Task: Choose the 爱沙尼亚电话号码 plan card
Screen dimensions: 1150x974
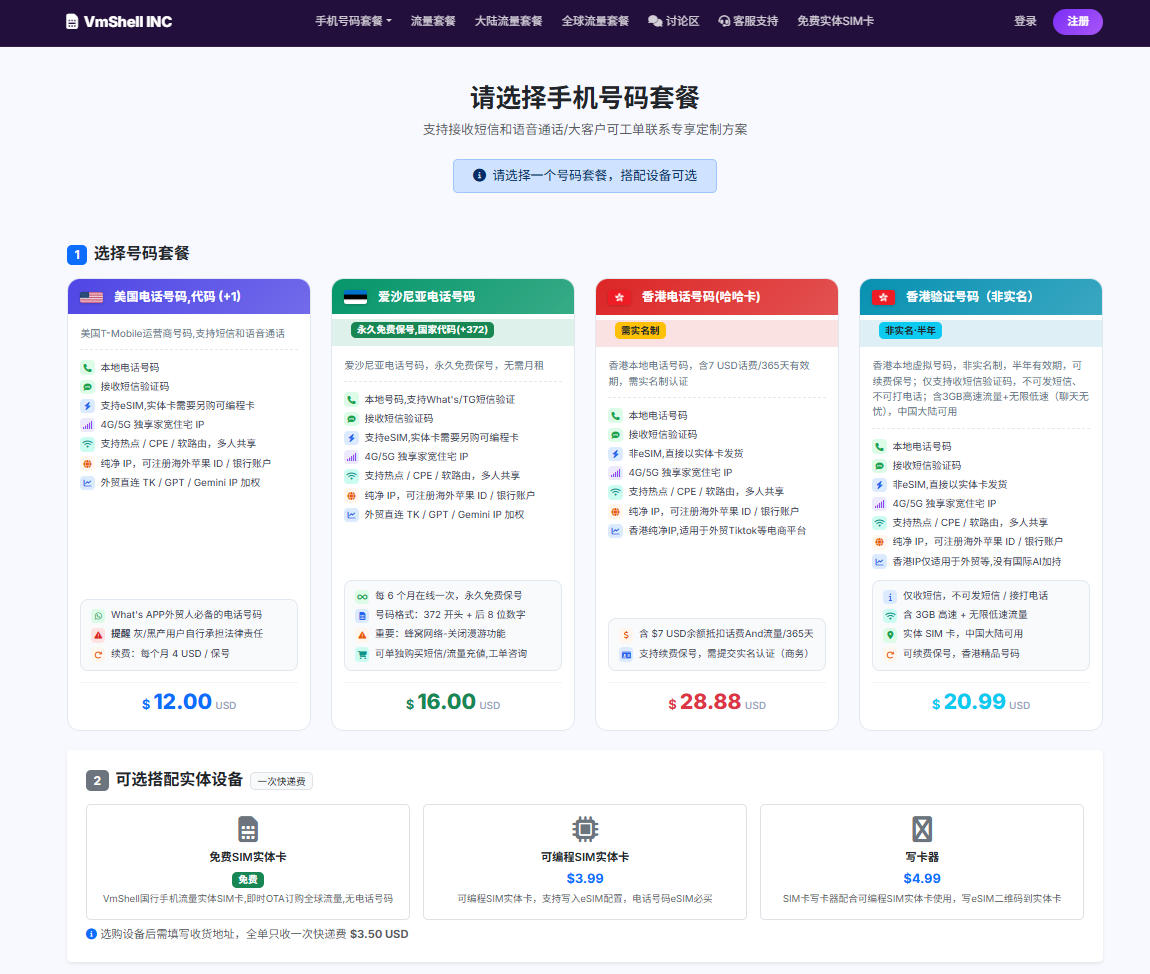Action: 452,297
